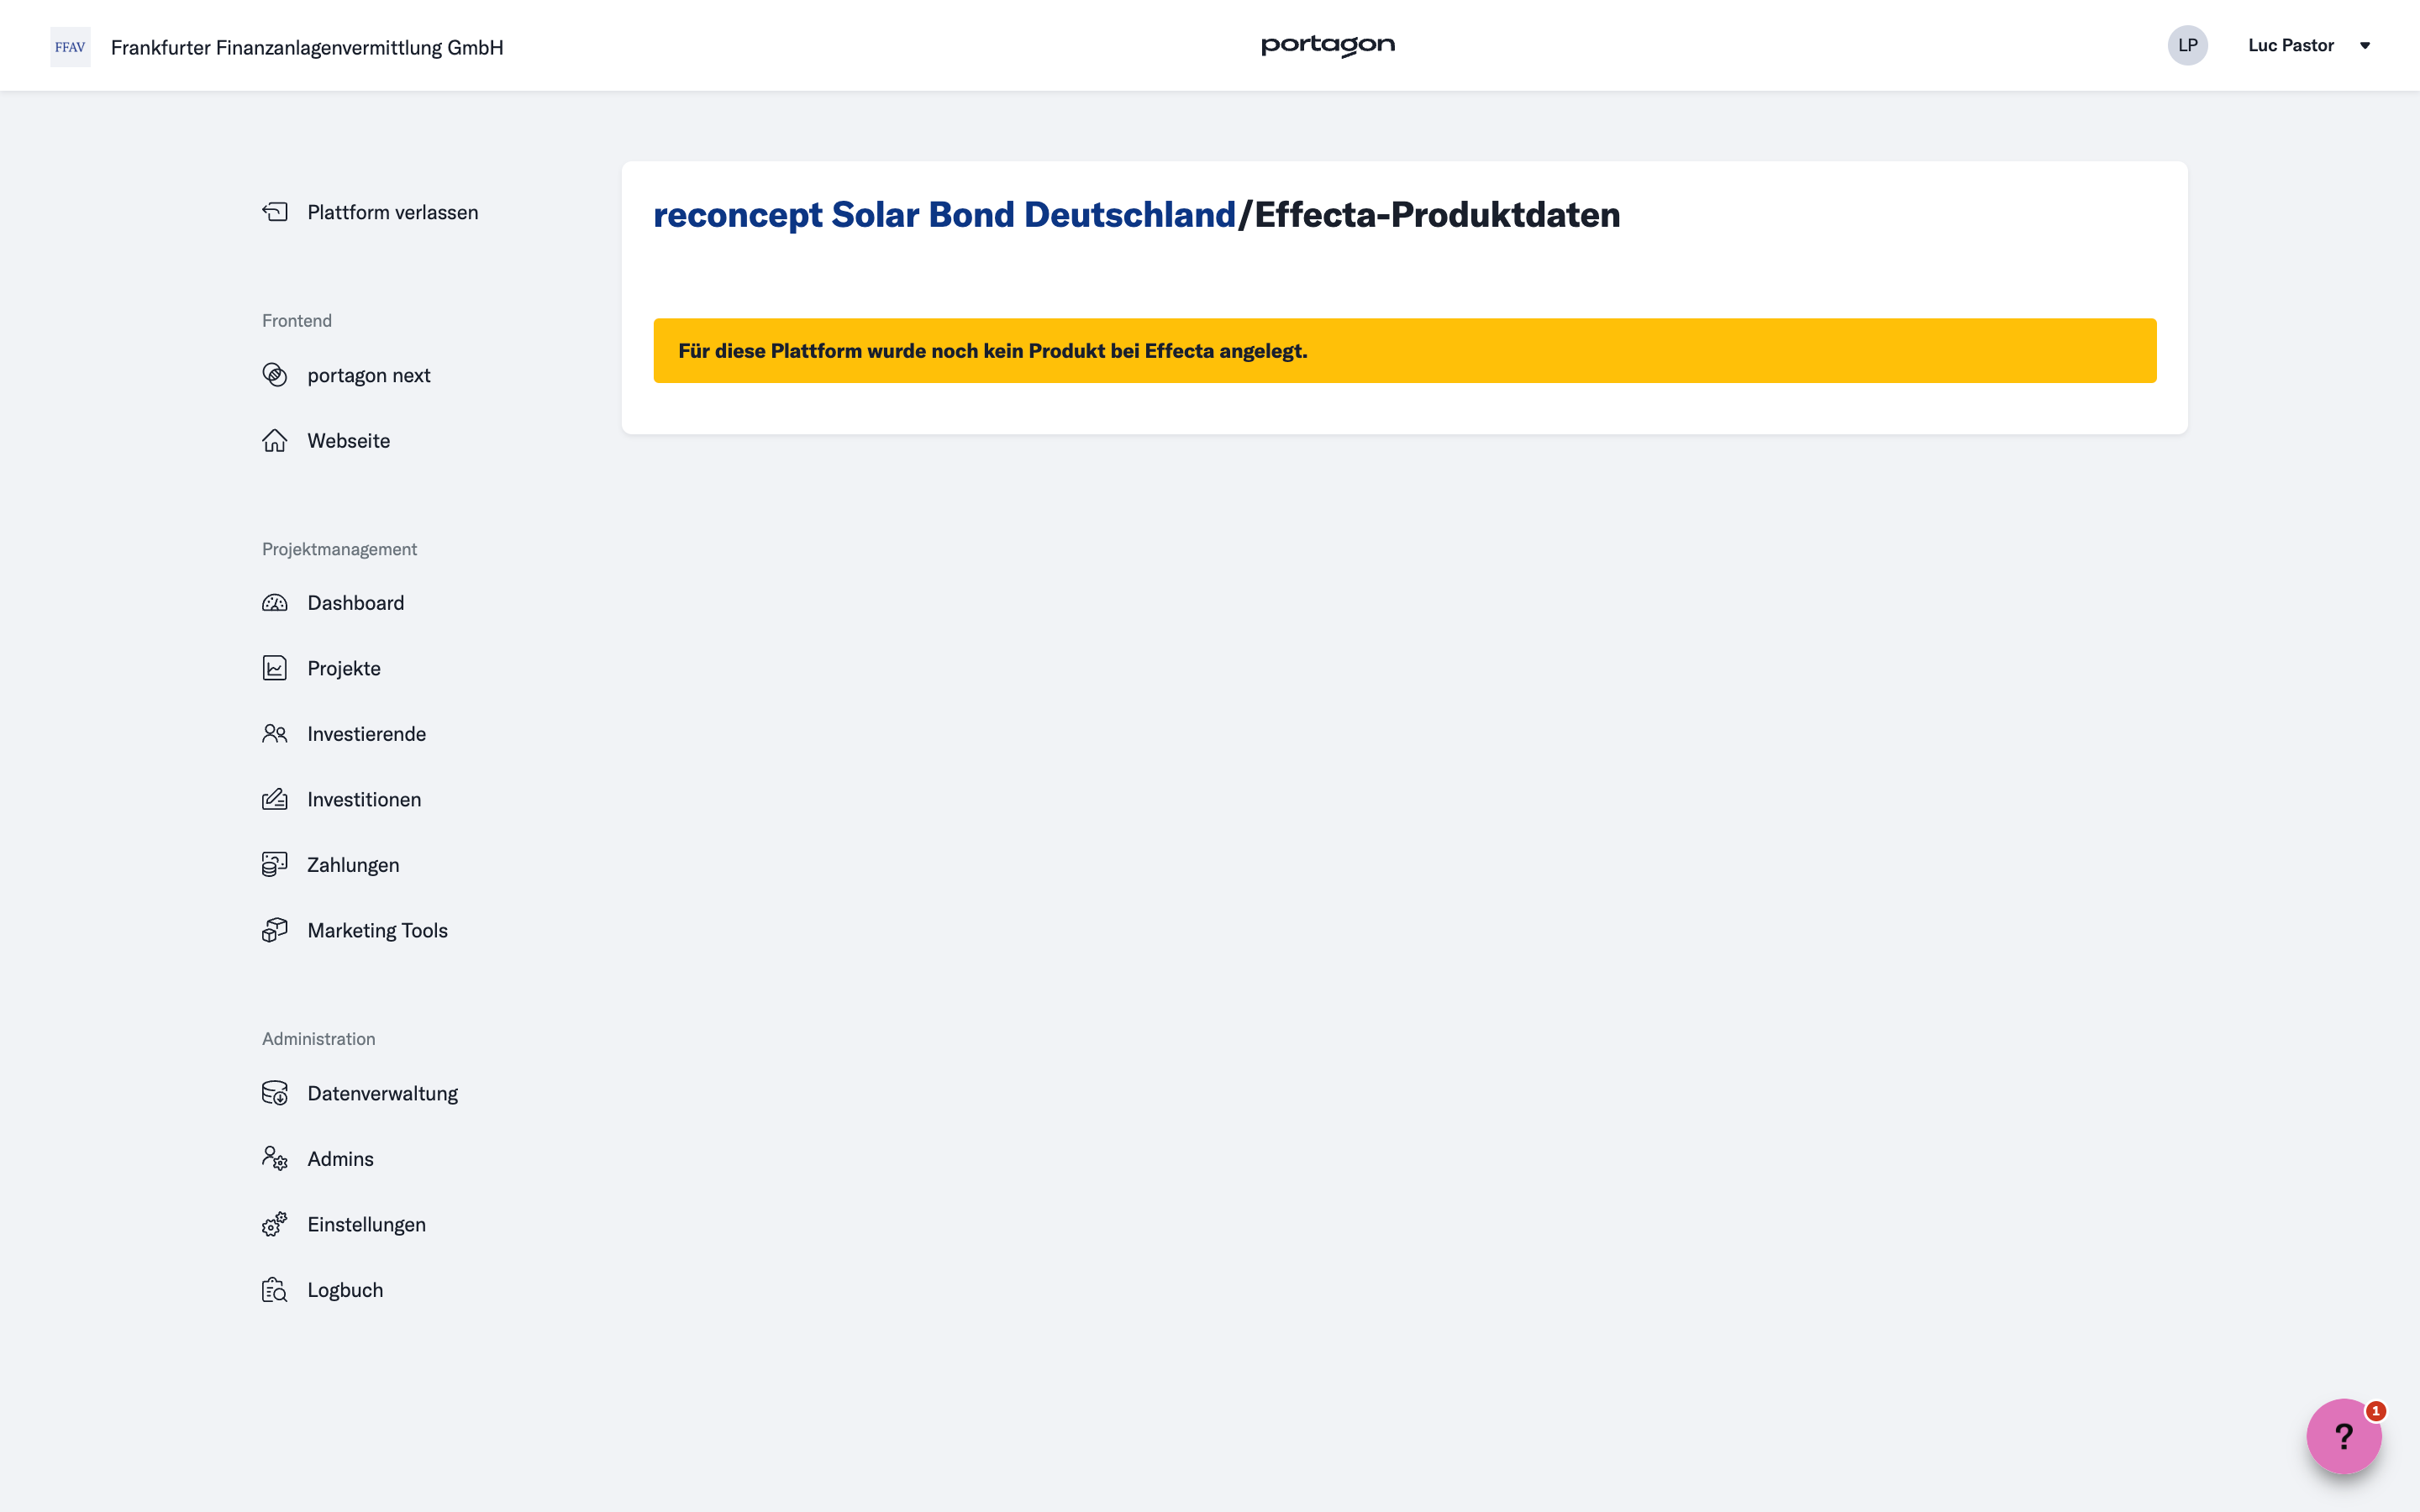Click Frankfurter Finanzanlagenvermittlung GmbH company name
This screenshot has width=2420, height=1512.
(307, 47)
